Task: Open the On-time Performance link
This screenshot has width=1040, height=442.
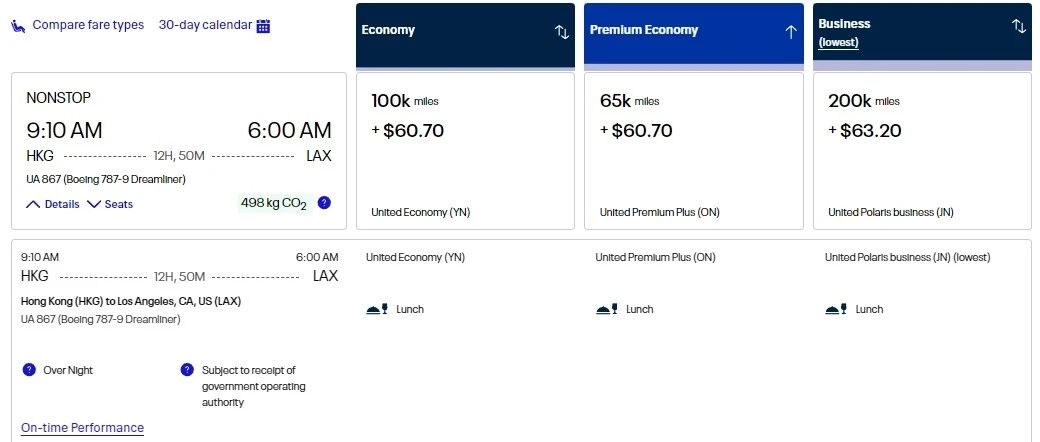Action: (x=82, y=428)
